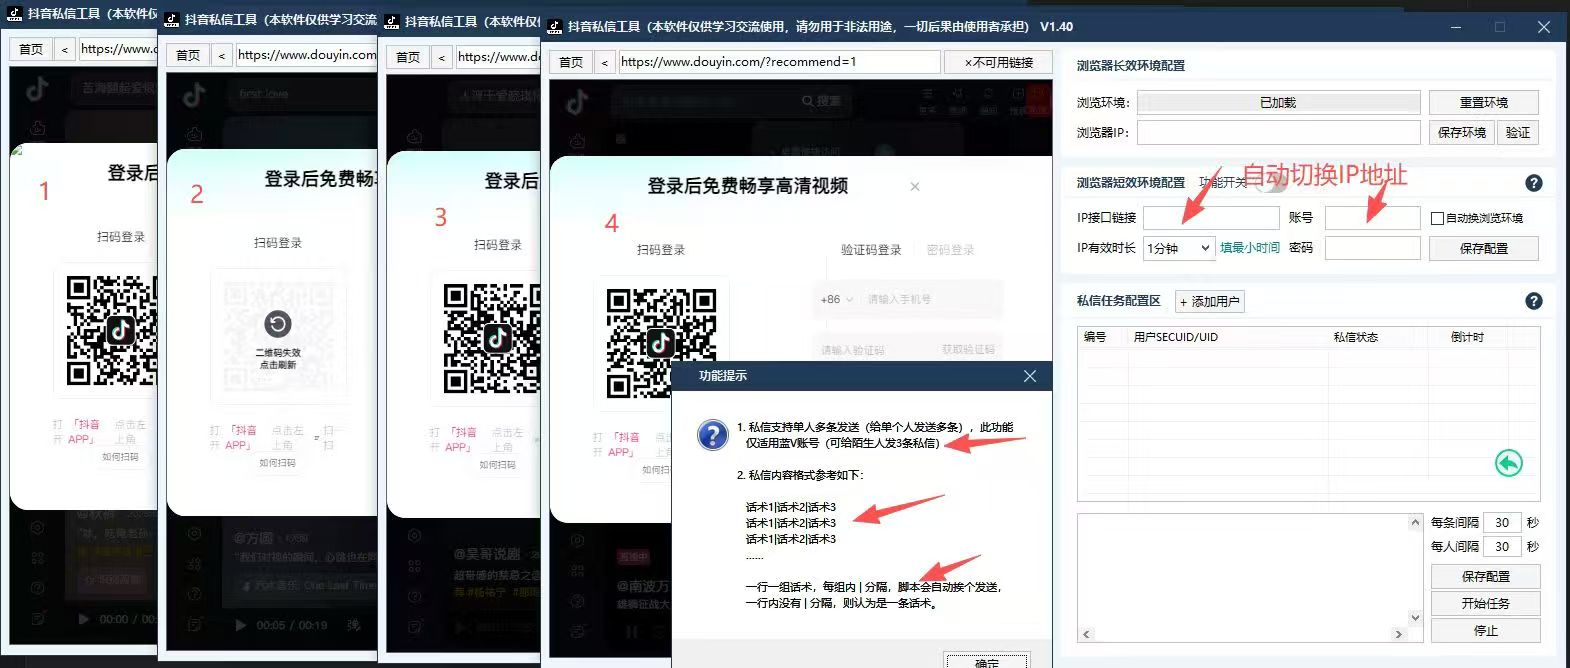Click the + 添加用户 button
The height and width of the screenshot is (668, 1570).
tap(1209, 301)
